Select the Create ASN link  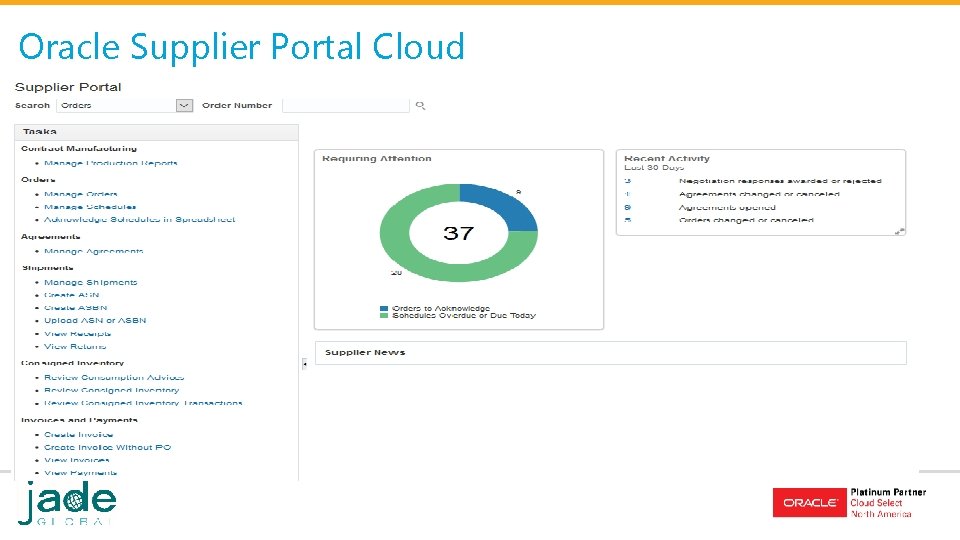(71, 294)
